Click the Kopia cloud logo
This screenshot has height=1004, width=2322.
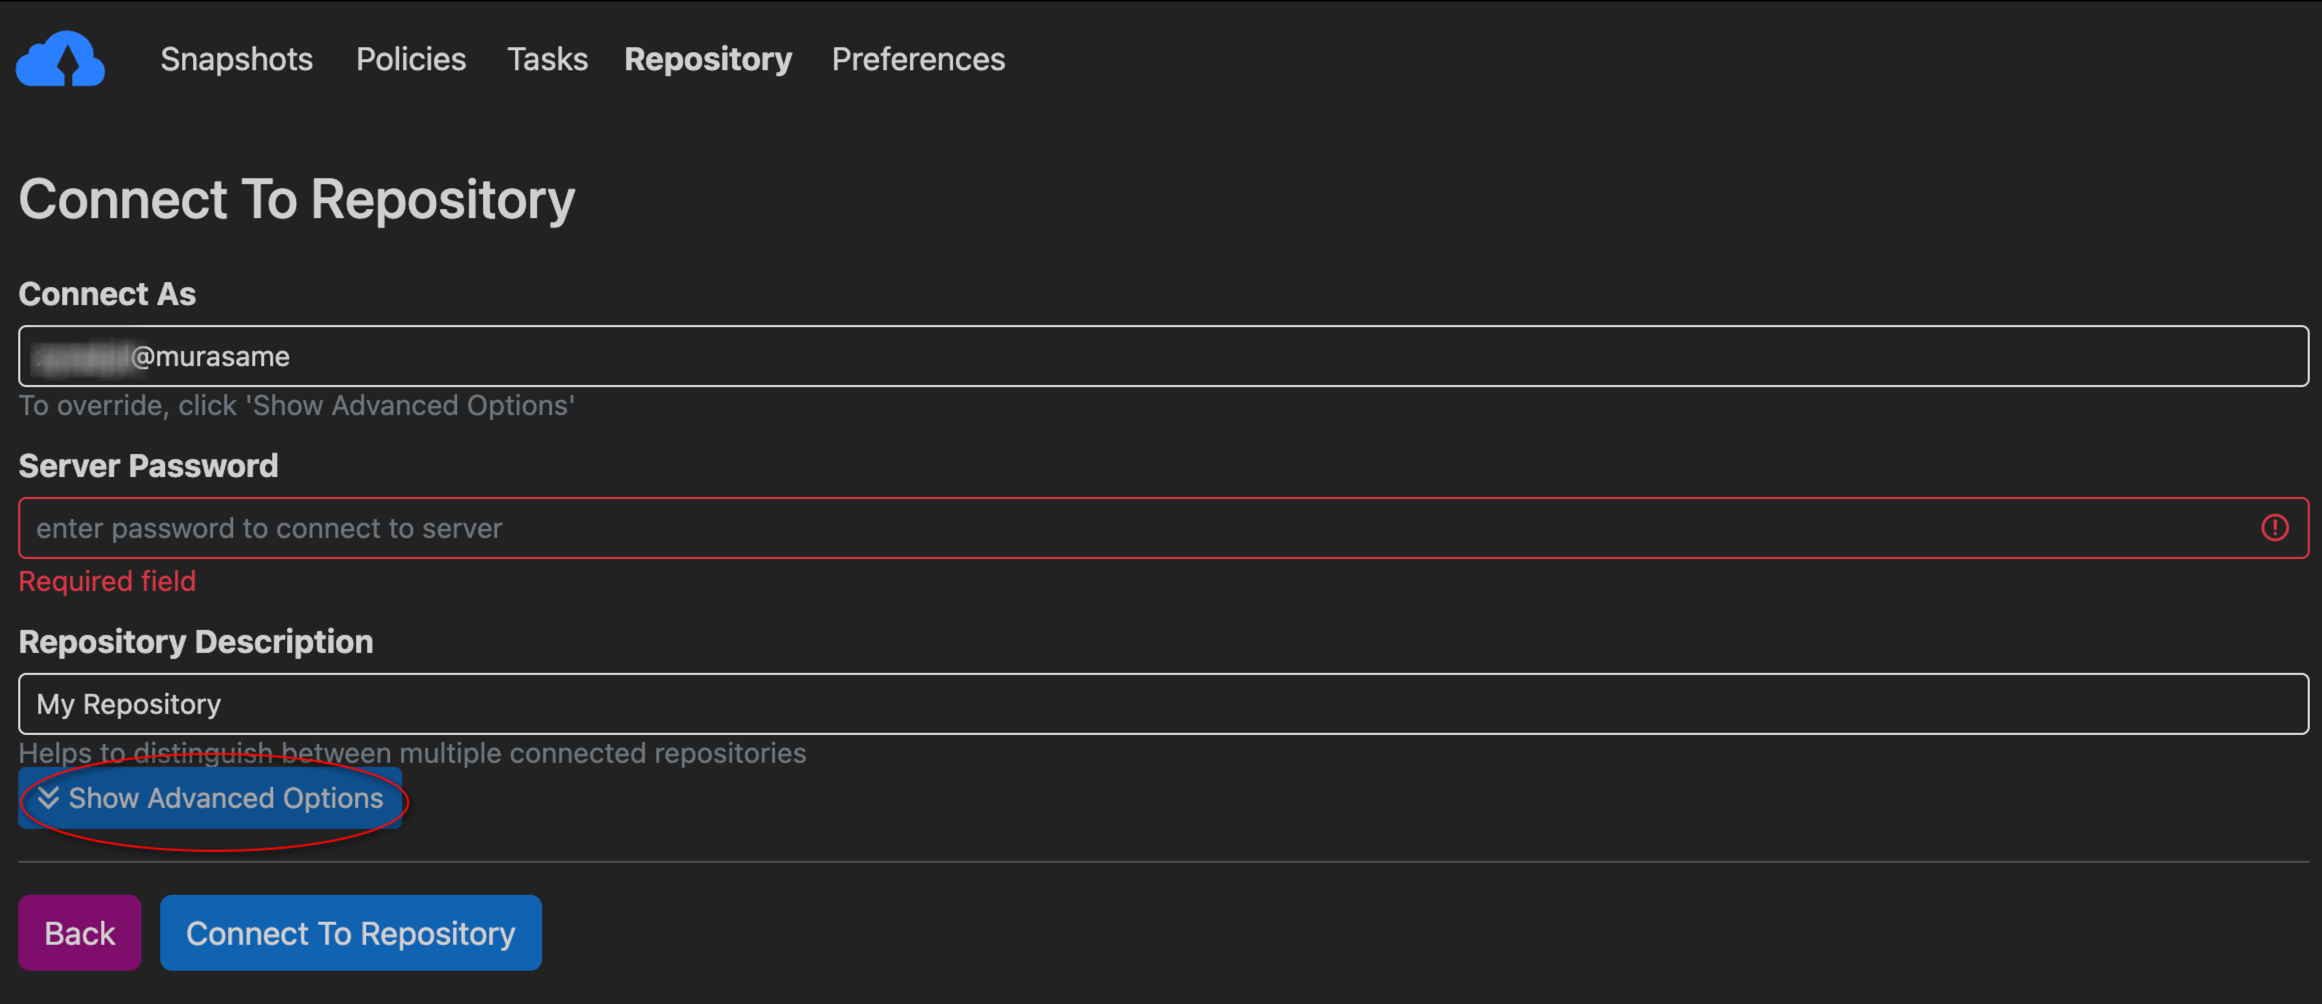pos(61,59)
